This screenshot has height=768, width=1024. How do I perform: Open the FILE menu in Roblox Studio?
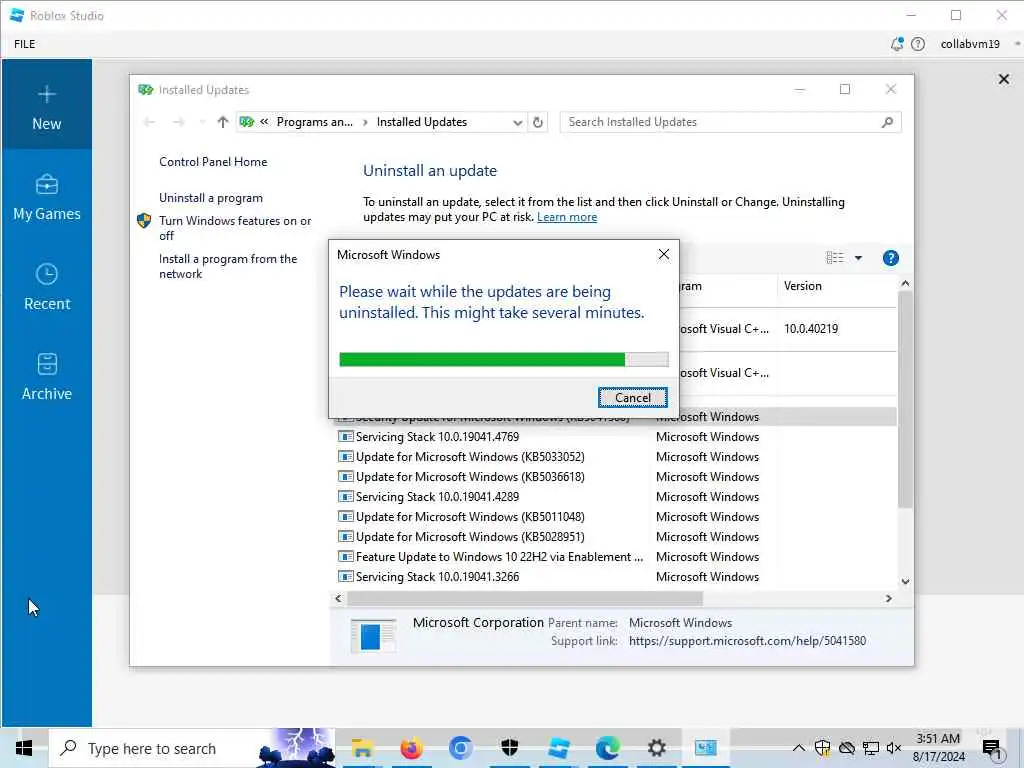[x=25, y=44]
